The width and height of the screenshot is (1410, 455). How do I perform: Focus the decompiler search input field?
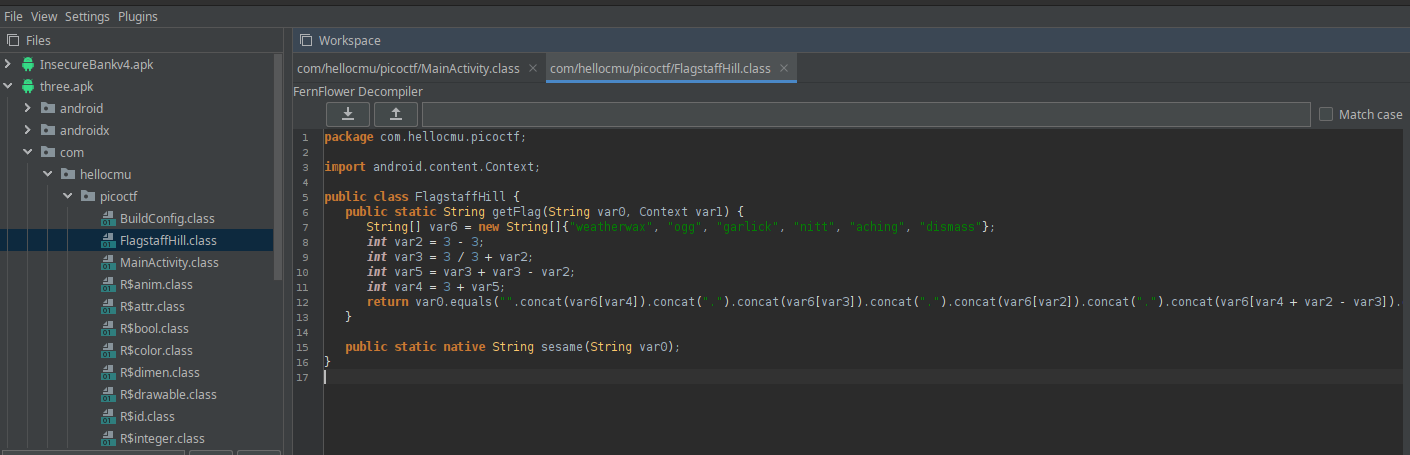866,114
